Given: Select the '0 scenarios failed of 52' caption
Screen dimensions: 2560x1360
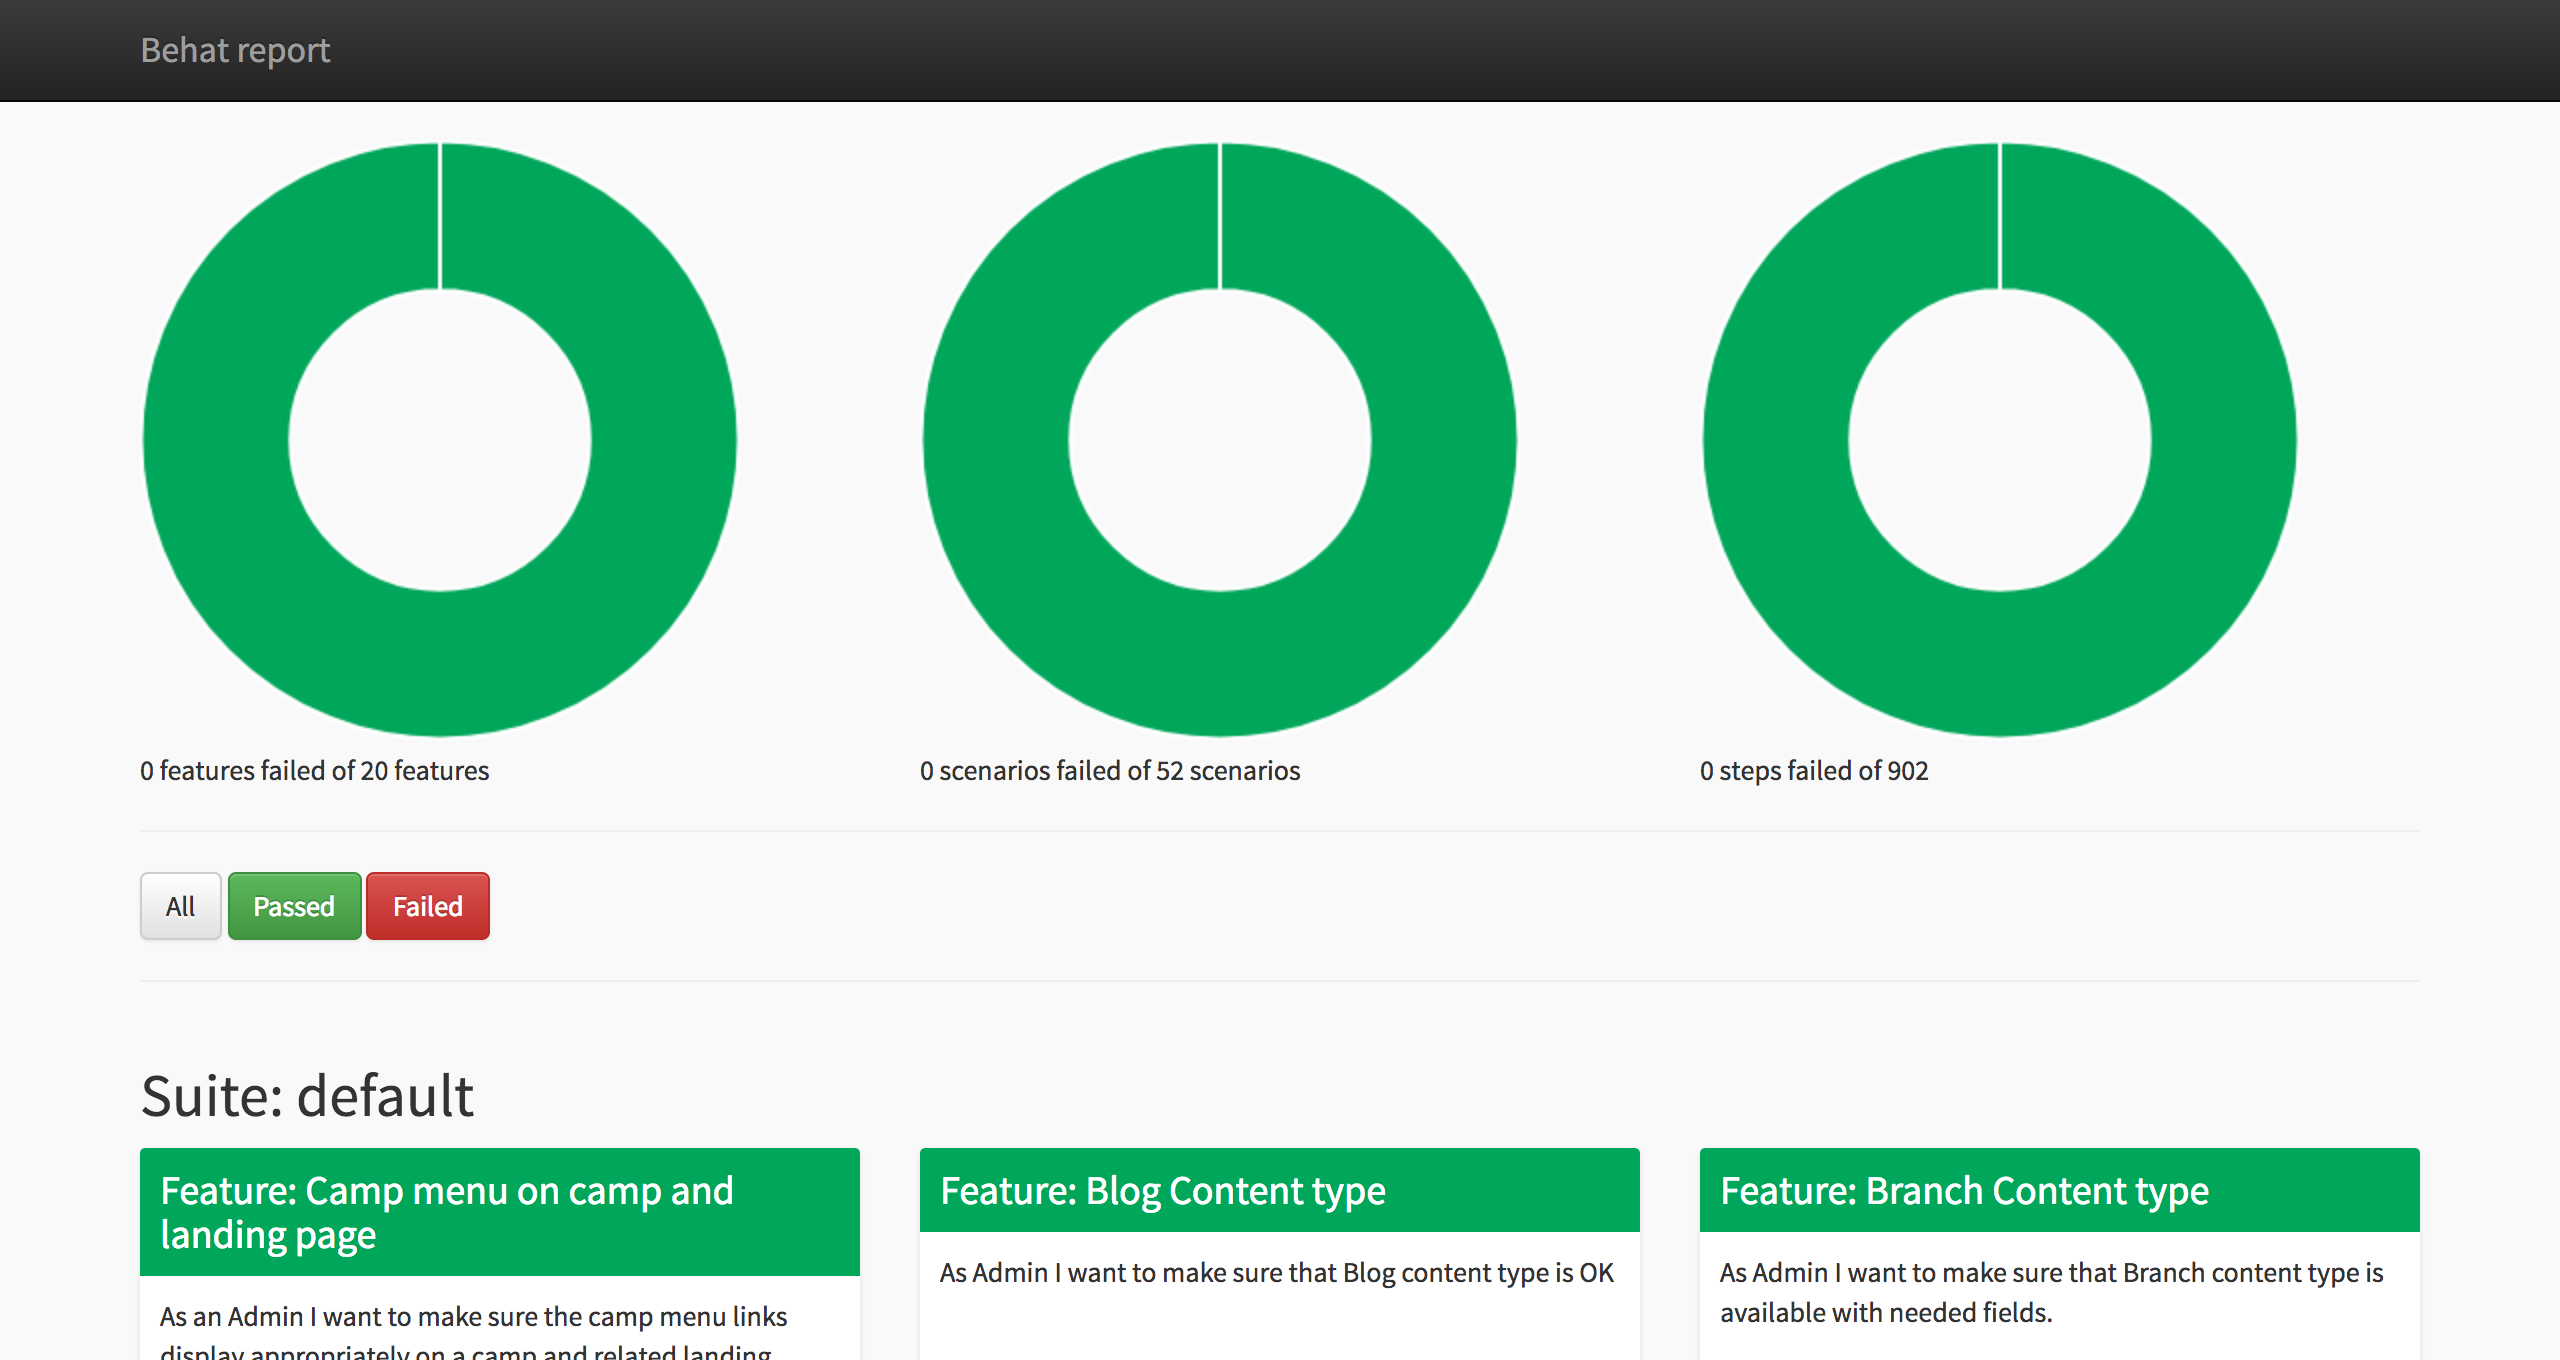Looking at the screenshot, I should tap(1110, 771).
